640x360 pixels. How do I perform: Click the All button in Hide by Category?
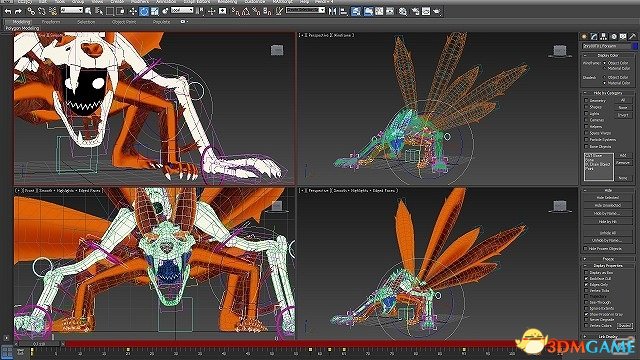click(x=623, y=100)
